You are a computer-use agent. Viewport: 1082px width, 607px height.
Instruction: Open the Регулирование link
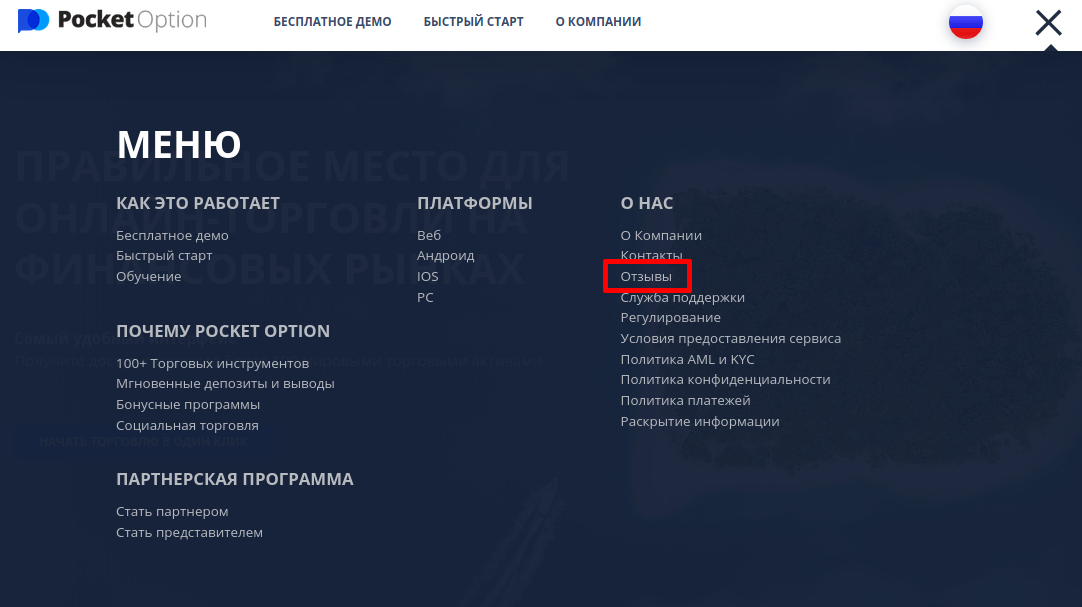[x=670, y=317]
